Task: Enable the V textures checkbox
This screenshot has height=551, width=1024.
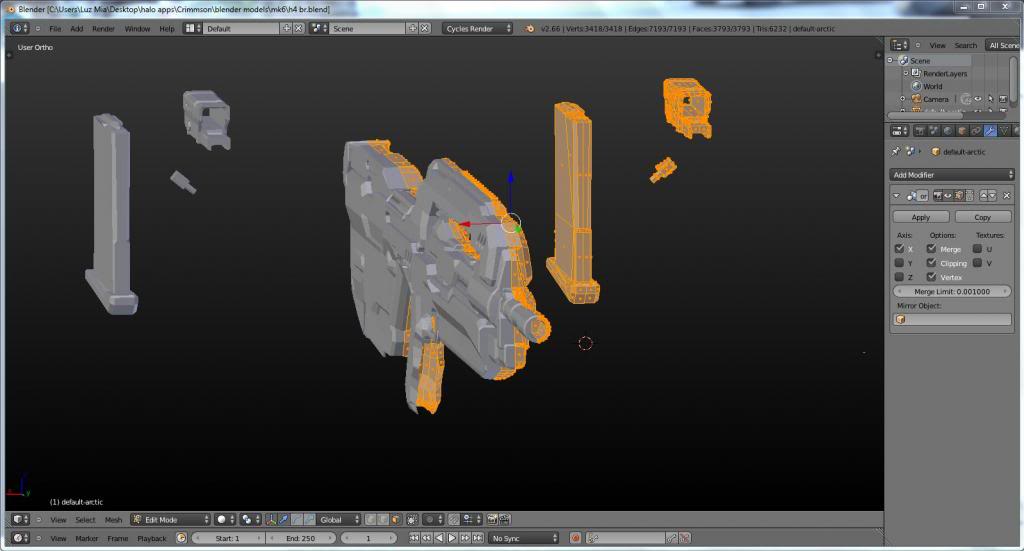Action: (x=978, y=262)
